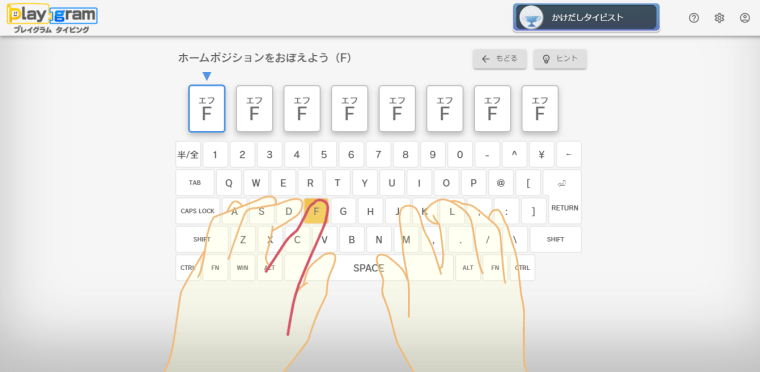Click the [ bracket key
The image size is (760, 372).
click(528, 183)
